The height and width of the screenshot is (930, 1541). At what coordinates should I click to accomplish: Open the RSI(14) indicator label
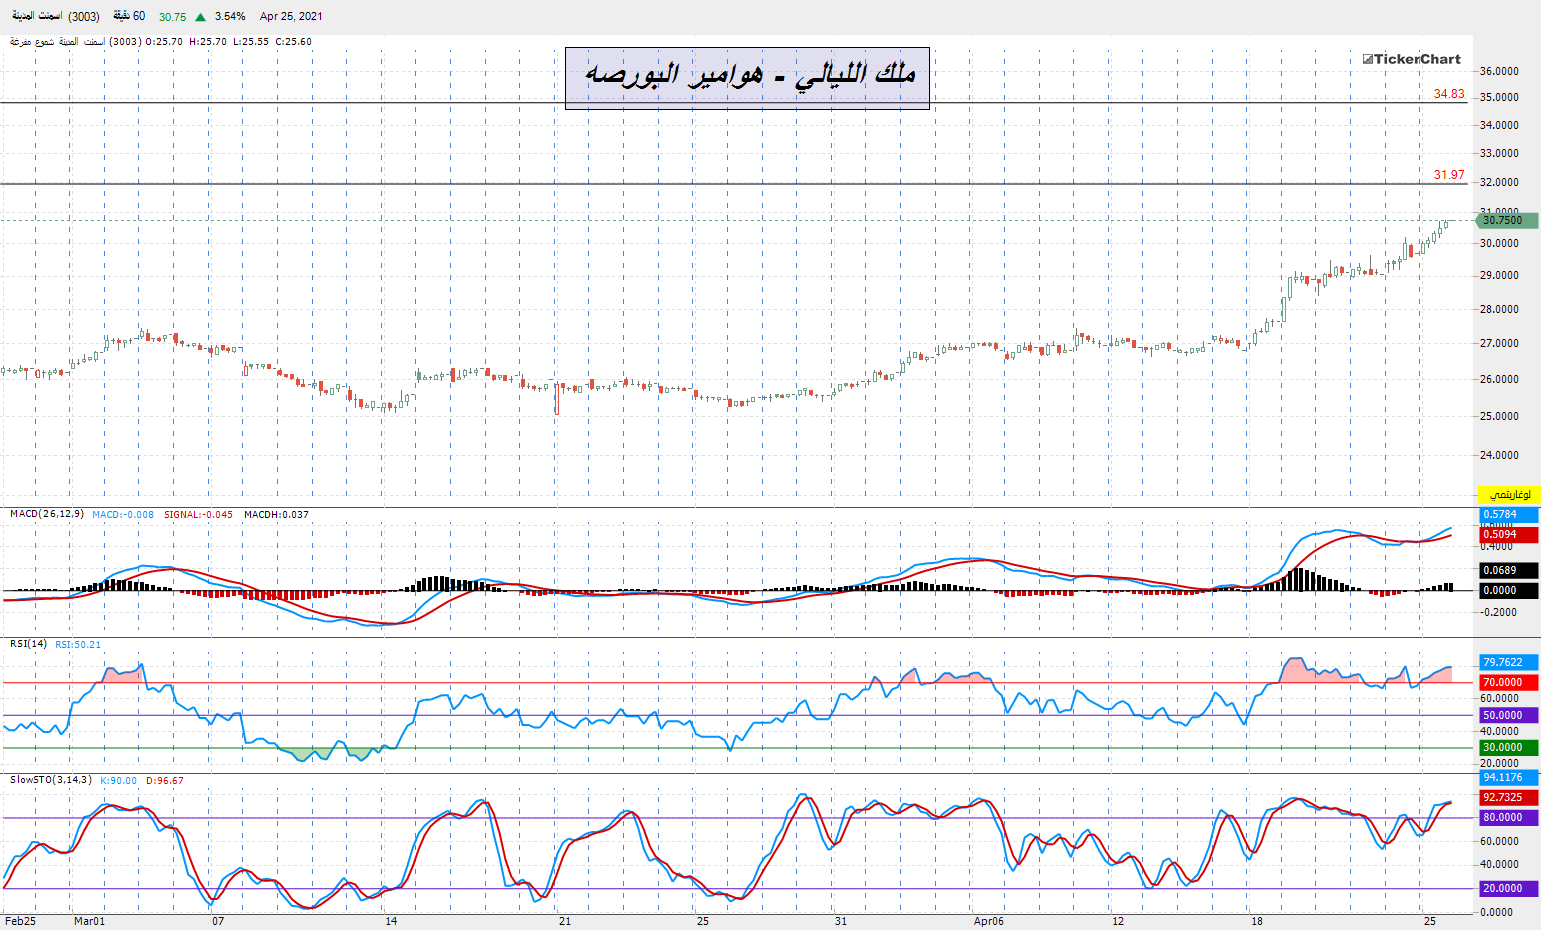[x=28, y=644]
